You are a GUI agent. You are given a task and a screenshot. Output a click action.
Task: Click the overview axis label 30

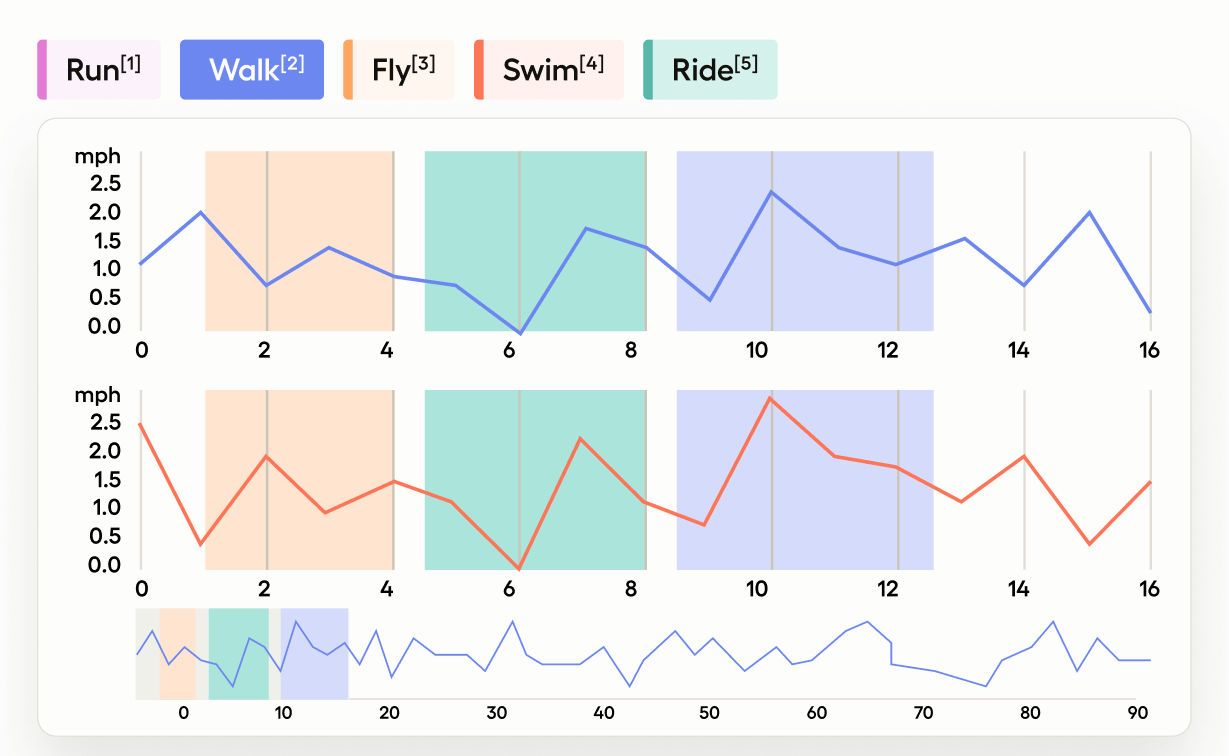(x=497, y=713)
